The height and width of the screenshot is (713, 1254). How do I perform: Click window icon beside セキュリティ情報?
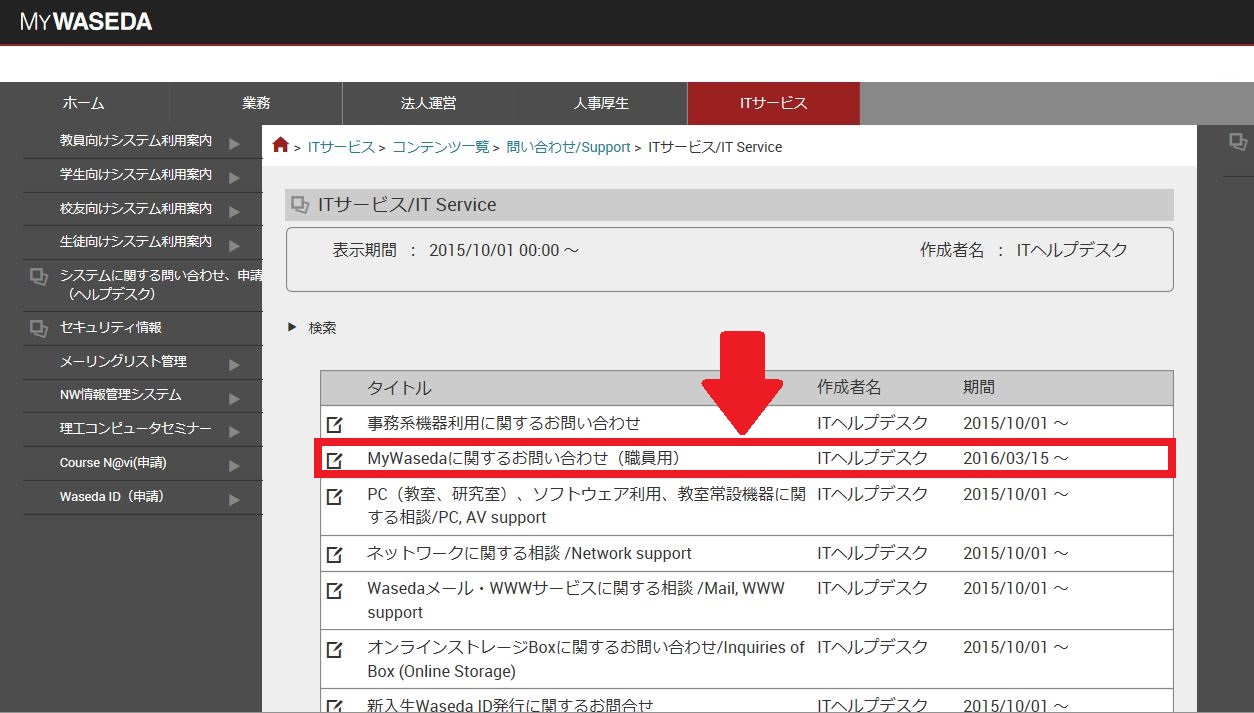tap(39, 328)
